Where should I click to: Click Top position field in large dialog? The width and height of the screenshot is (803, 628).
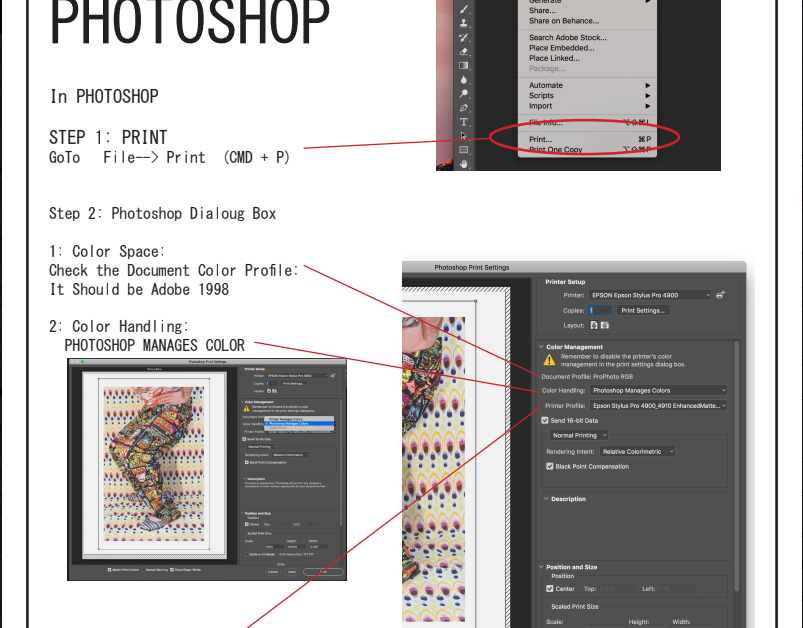pos(617,589)
